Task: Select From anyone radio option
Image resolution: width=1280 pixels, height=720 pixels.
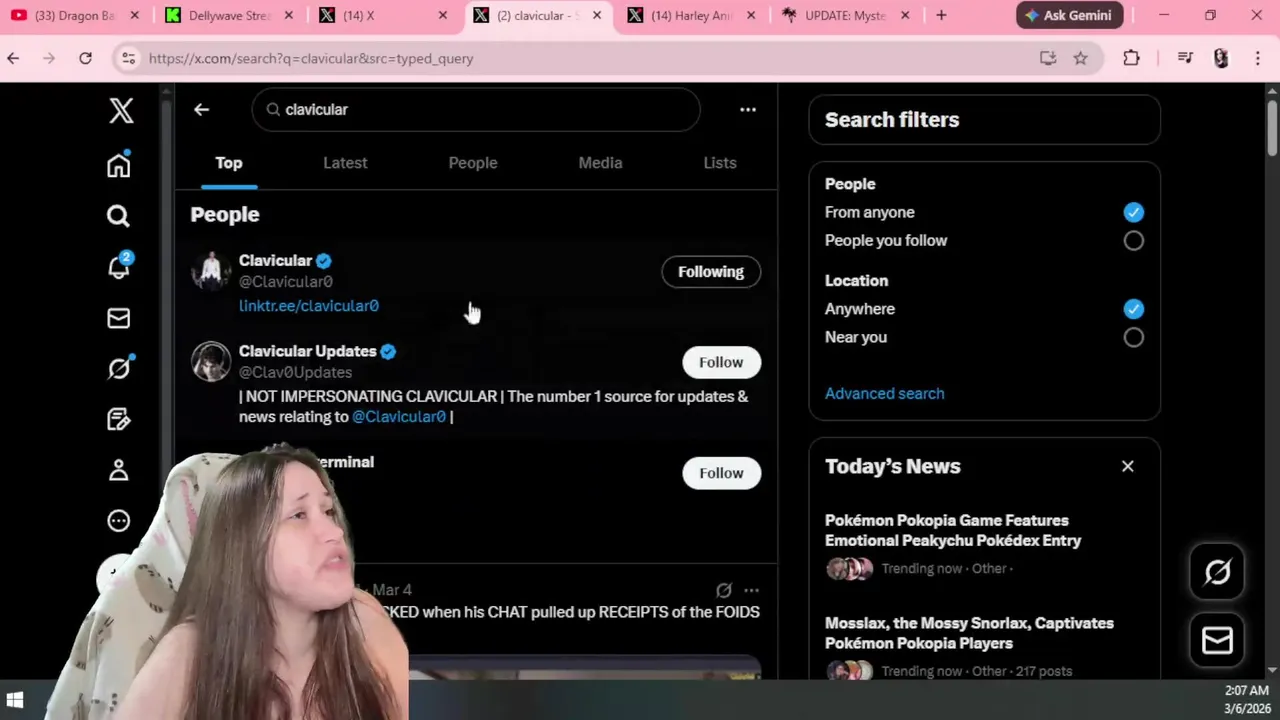Action: click(x=1133, y=212)
